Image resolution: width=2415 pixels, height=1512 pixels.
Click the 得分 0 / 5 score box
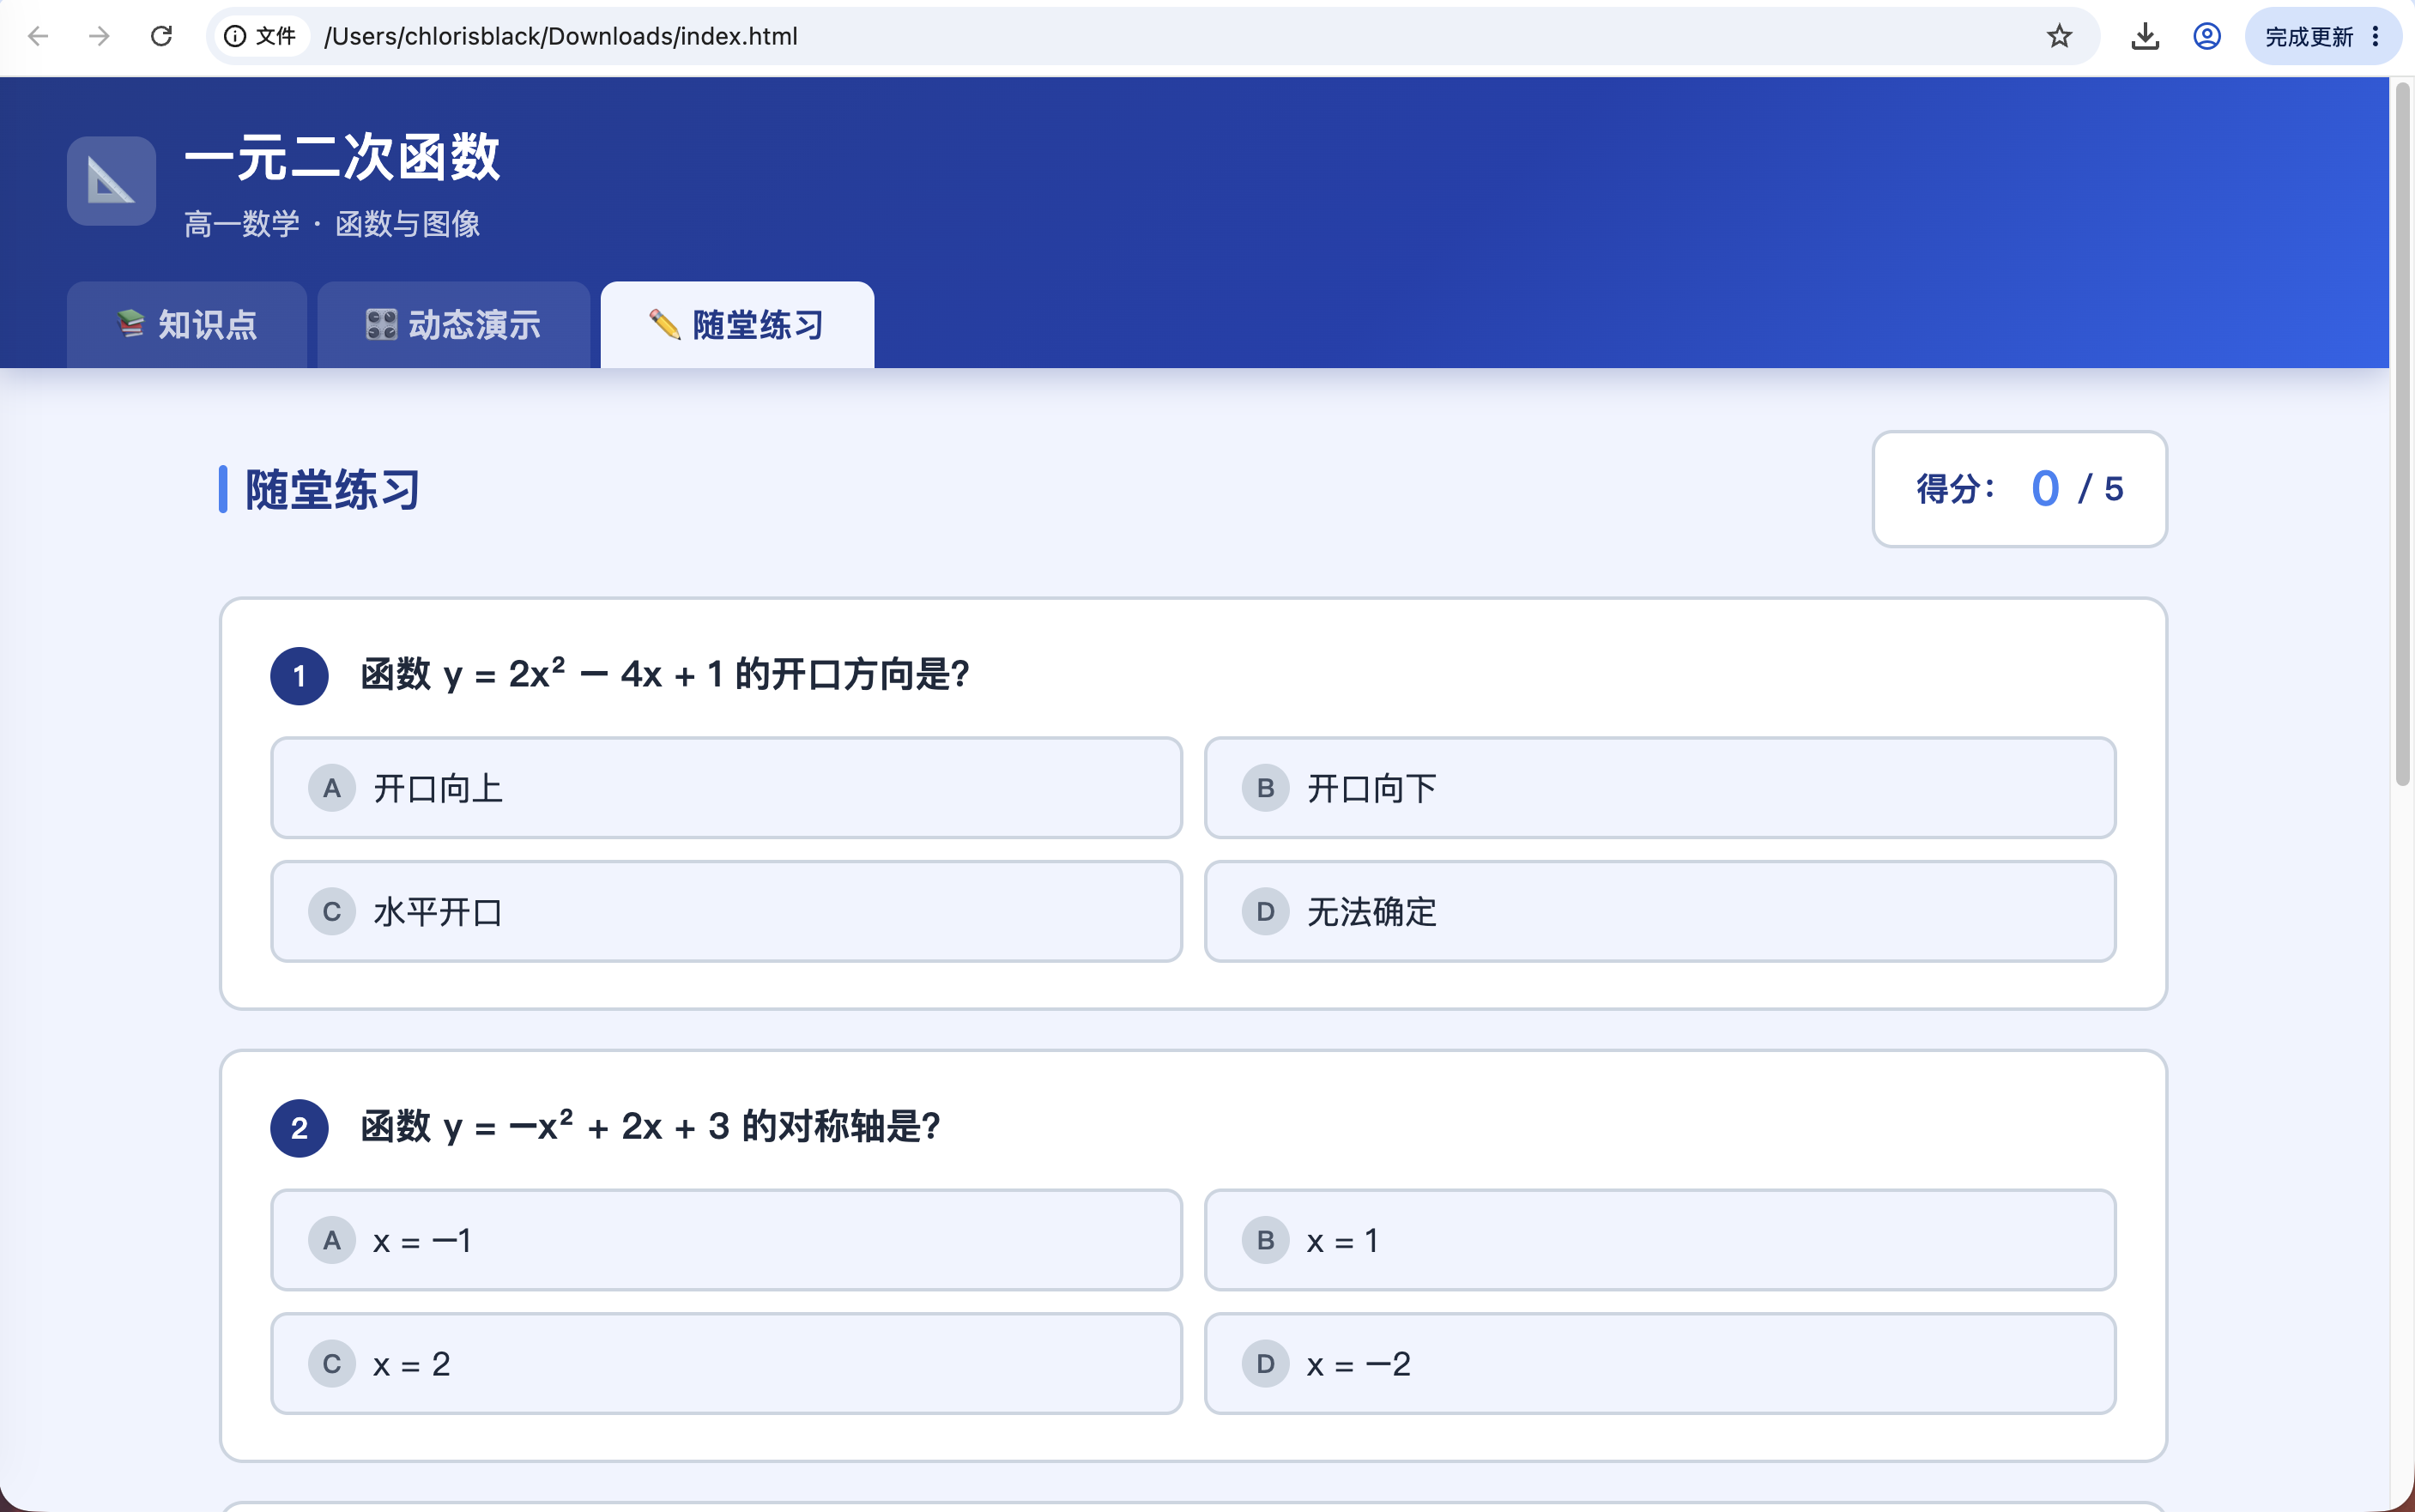(2019, 489)
